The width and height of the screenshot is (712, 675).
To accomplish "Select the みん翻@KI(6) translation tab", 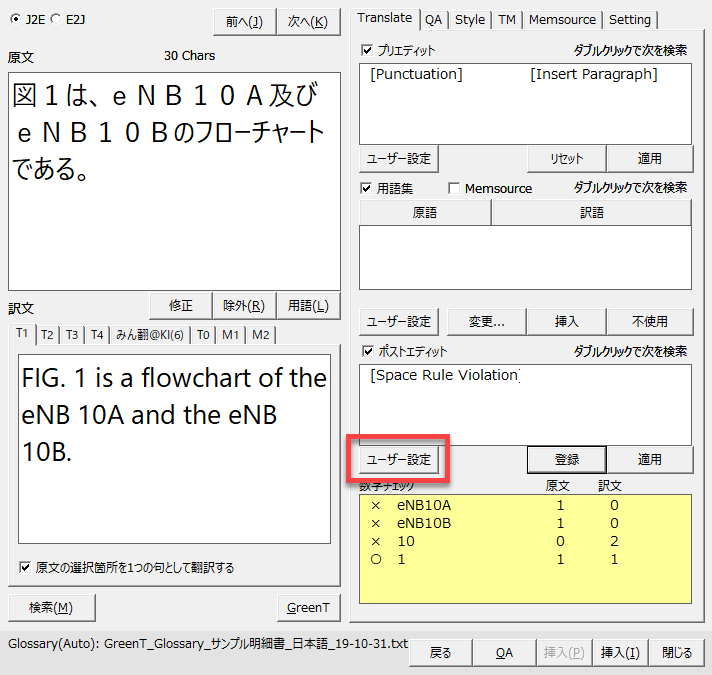I will coord(149,335).
